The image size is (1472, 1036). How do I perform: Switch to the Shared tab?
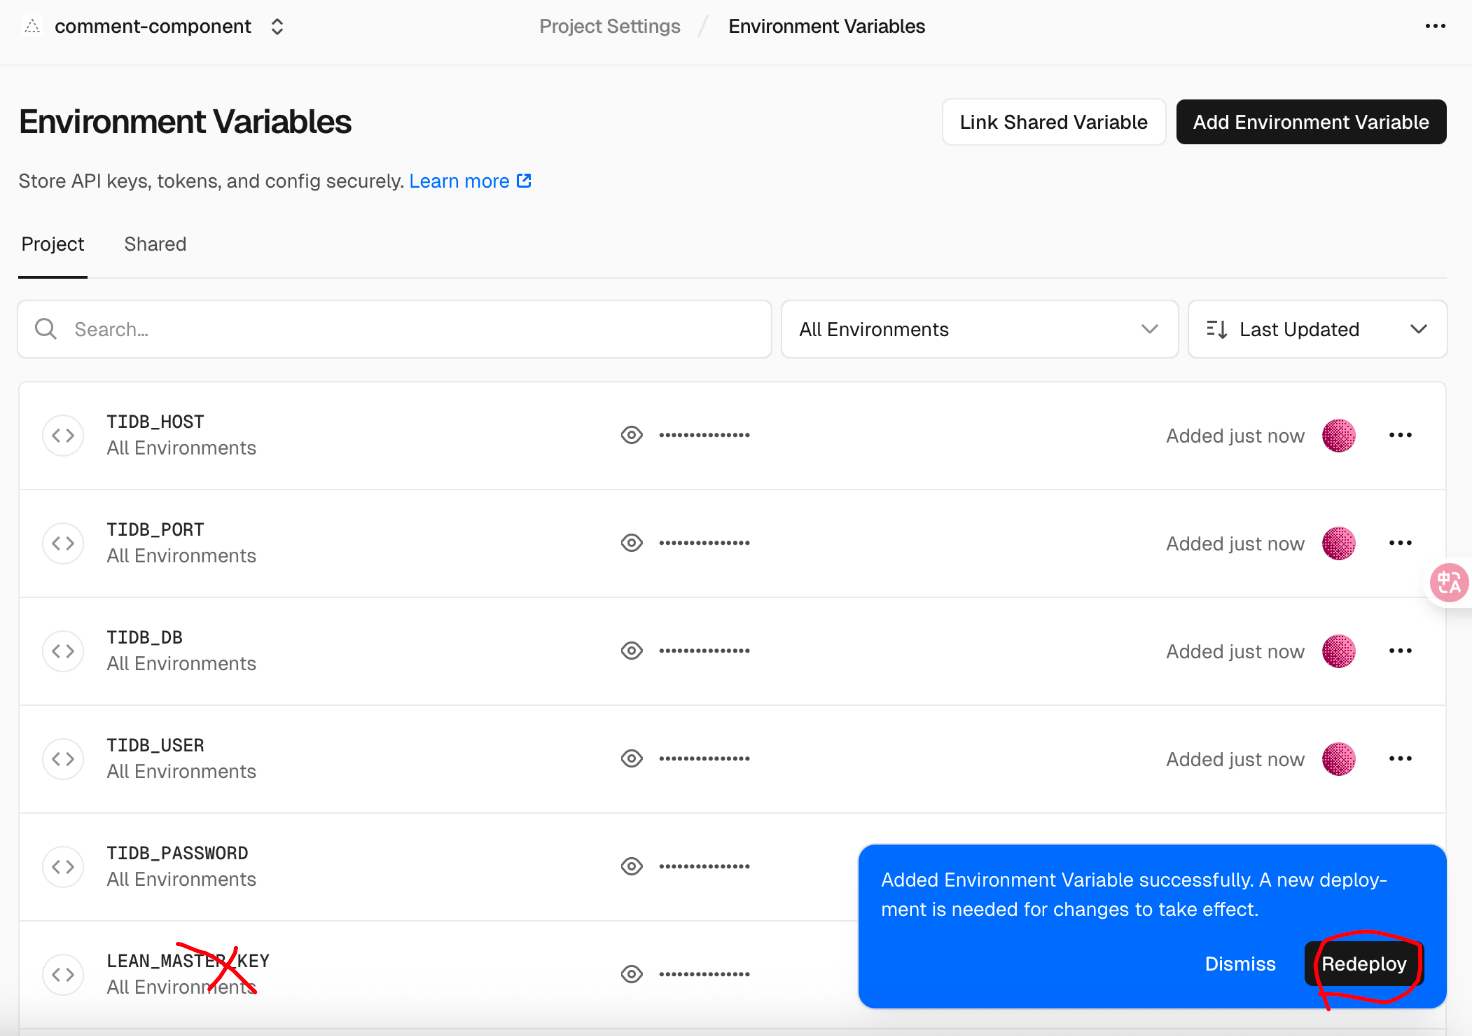(x=155, y=244)
